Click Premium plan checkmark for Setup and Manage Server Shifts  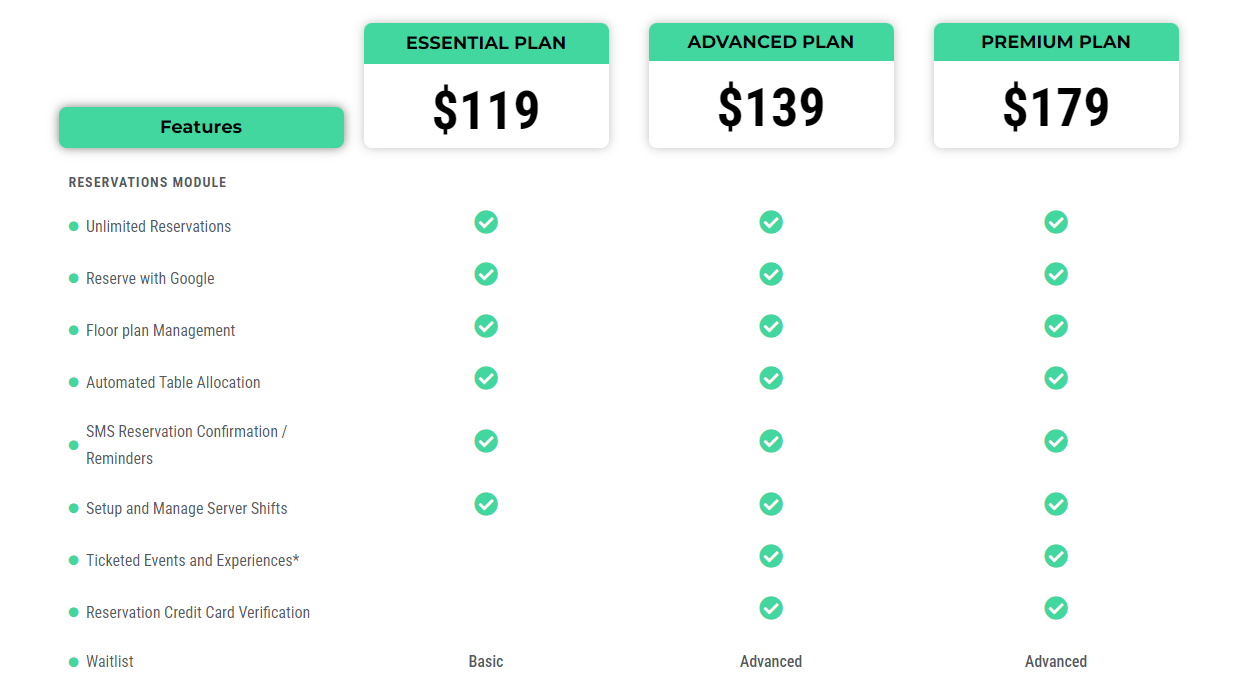pyautogui.click(x=1056, y=504)
